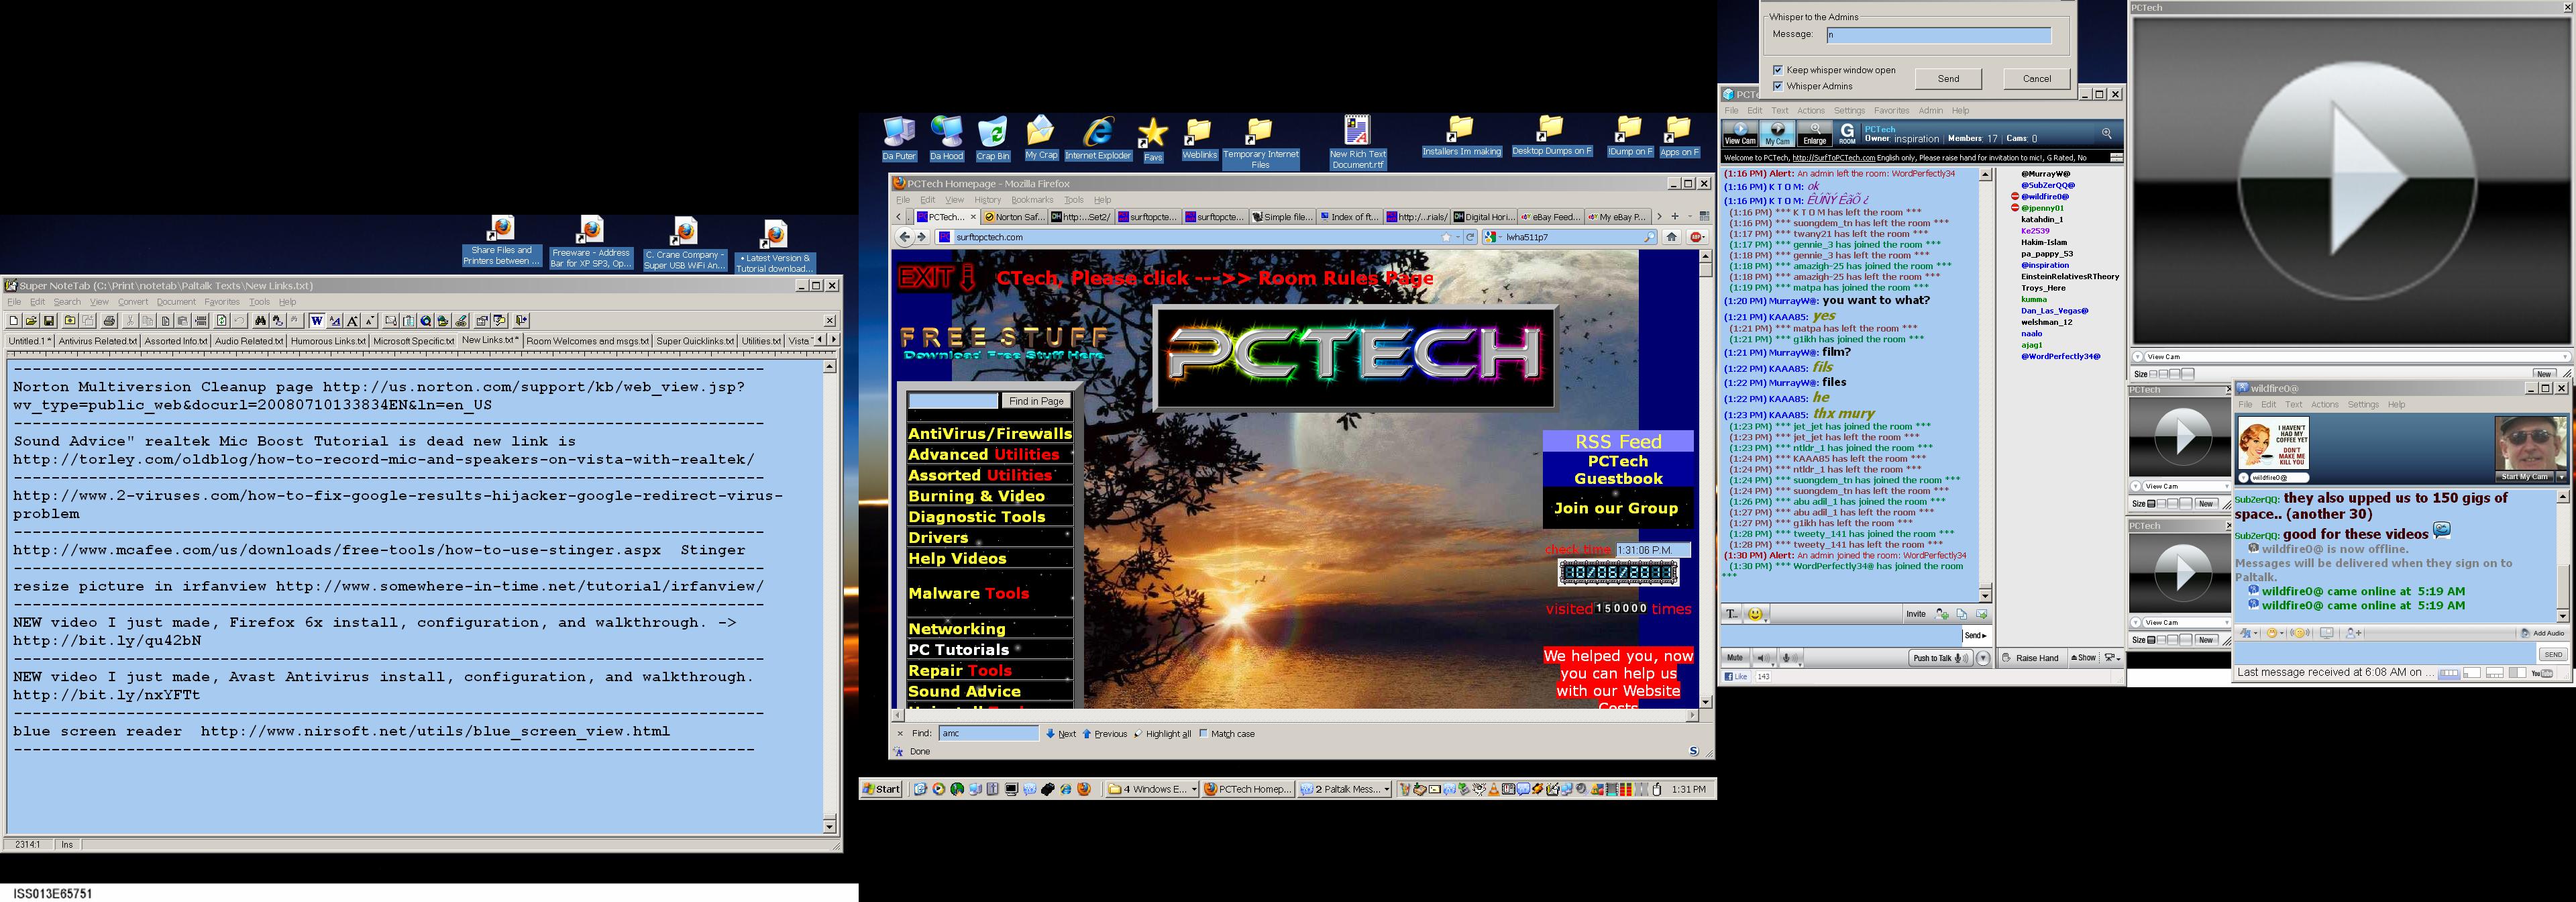This screenshot has width=2576, height=902.
Task: Click View Cam icon in PCTech room toolbar
Action: click(1740, 133)
